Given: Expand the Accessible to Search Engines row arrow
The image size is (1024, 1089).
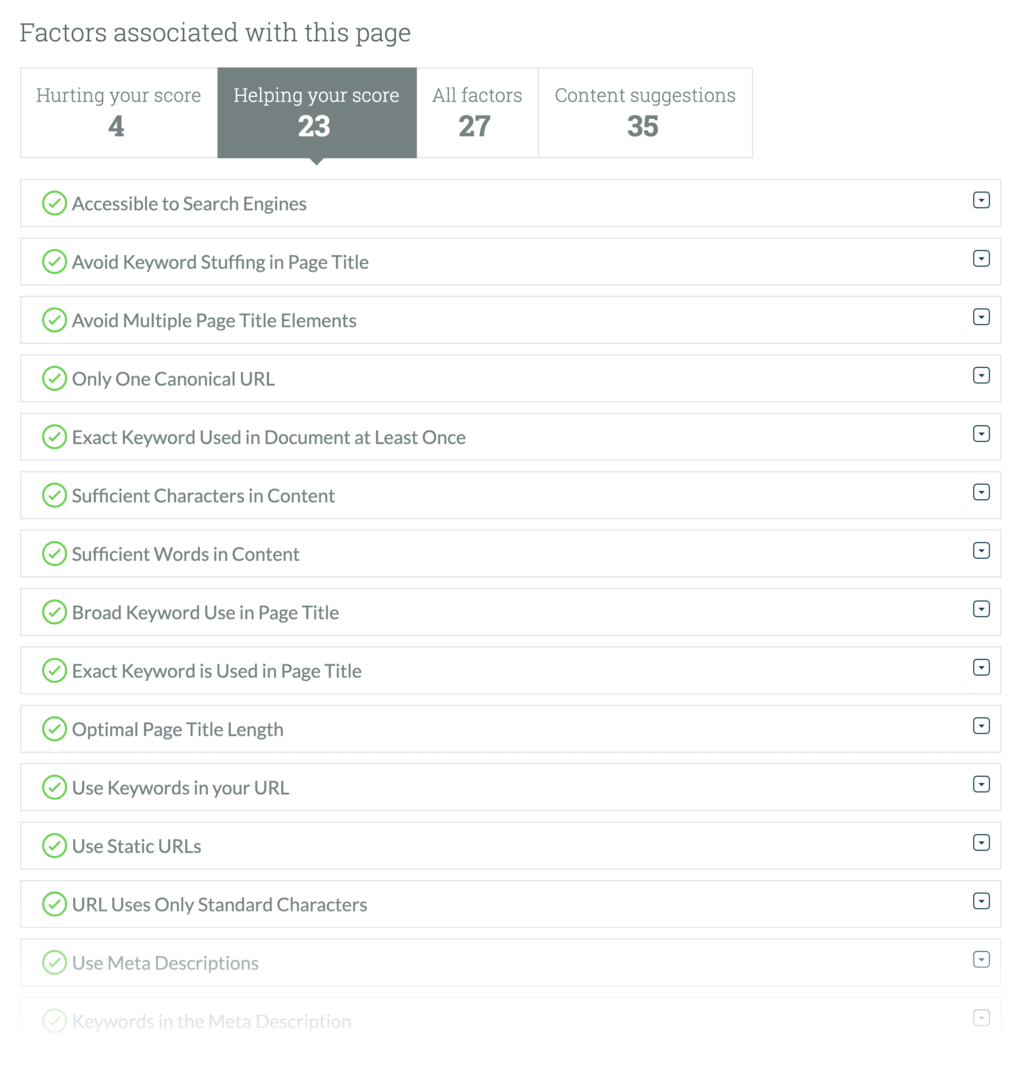Looking at the screenshot, I should coord(981,201).
